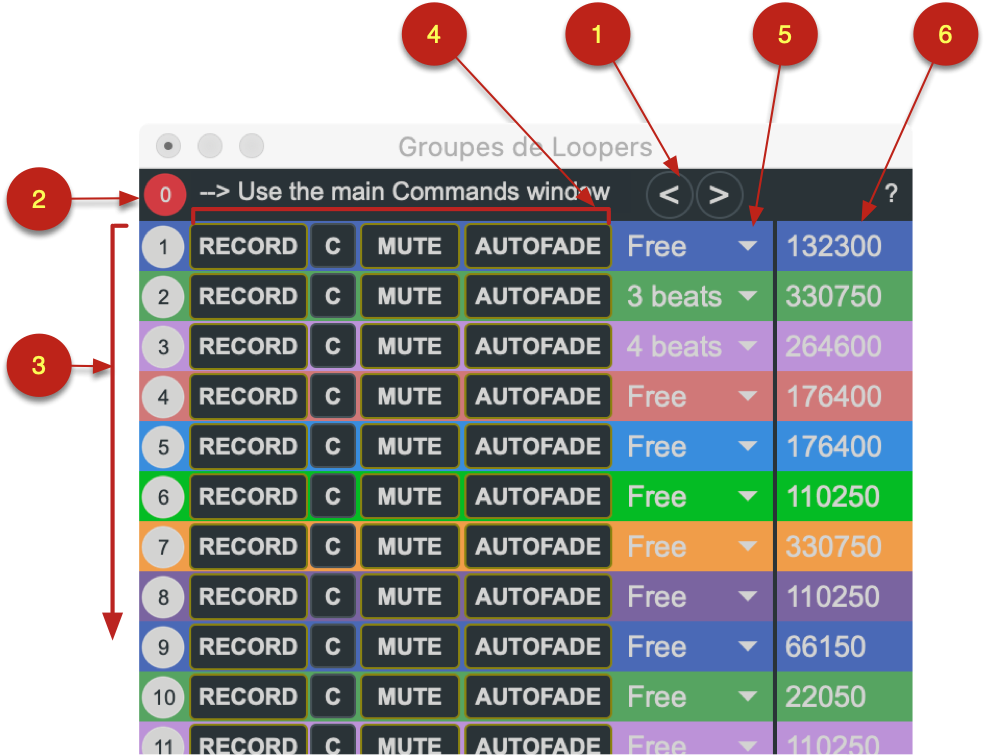
Task: Click the 330750 length value of looper 2
Action: click(834, 297)
